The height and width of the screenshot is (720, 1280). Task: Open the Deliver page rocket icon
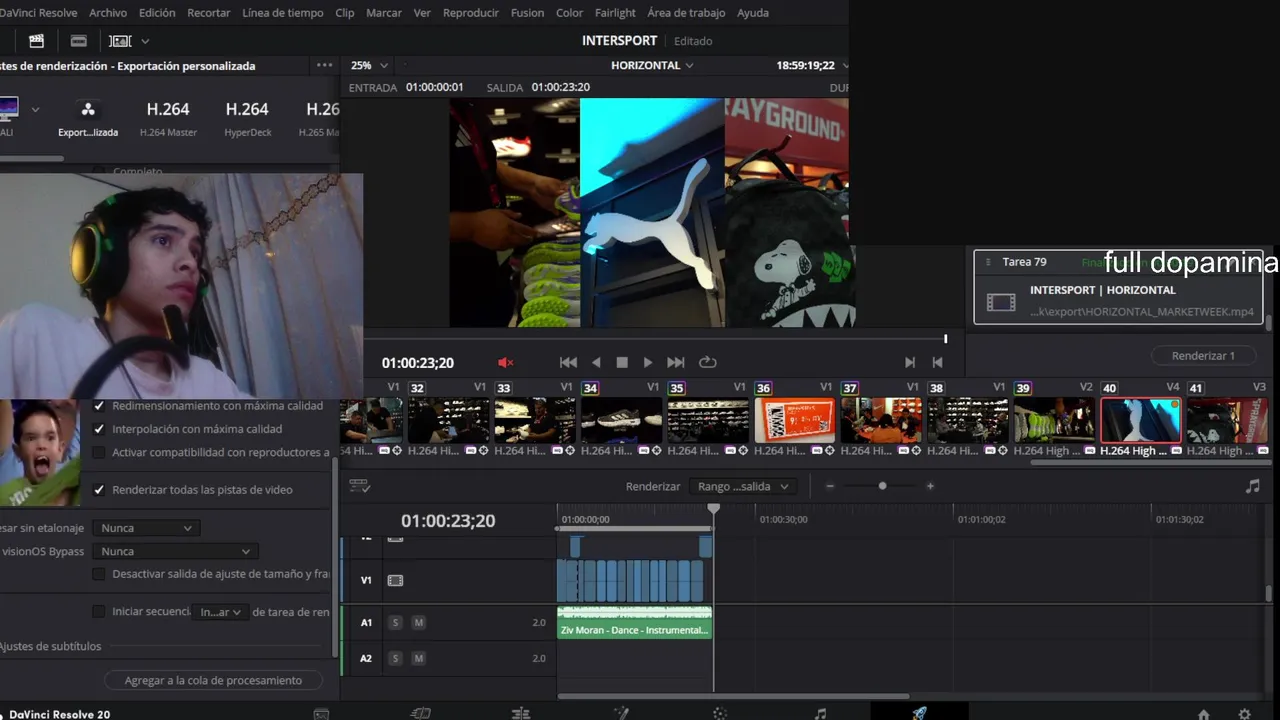tap(919, 713)
